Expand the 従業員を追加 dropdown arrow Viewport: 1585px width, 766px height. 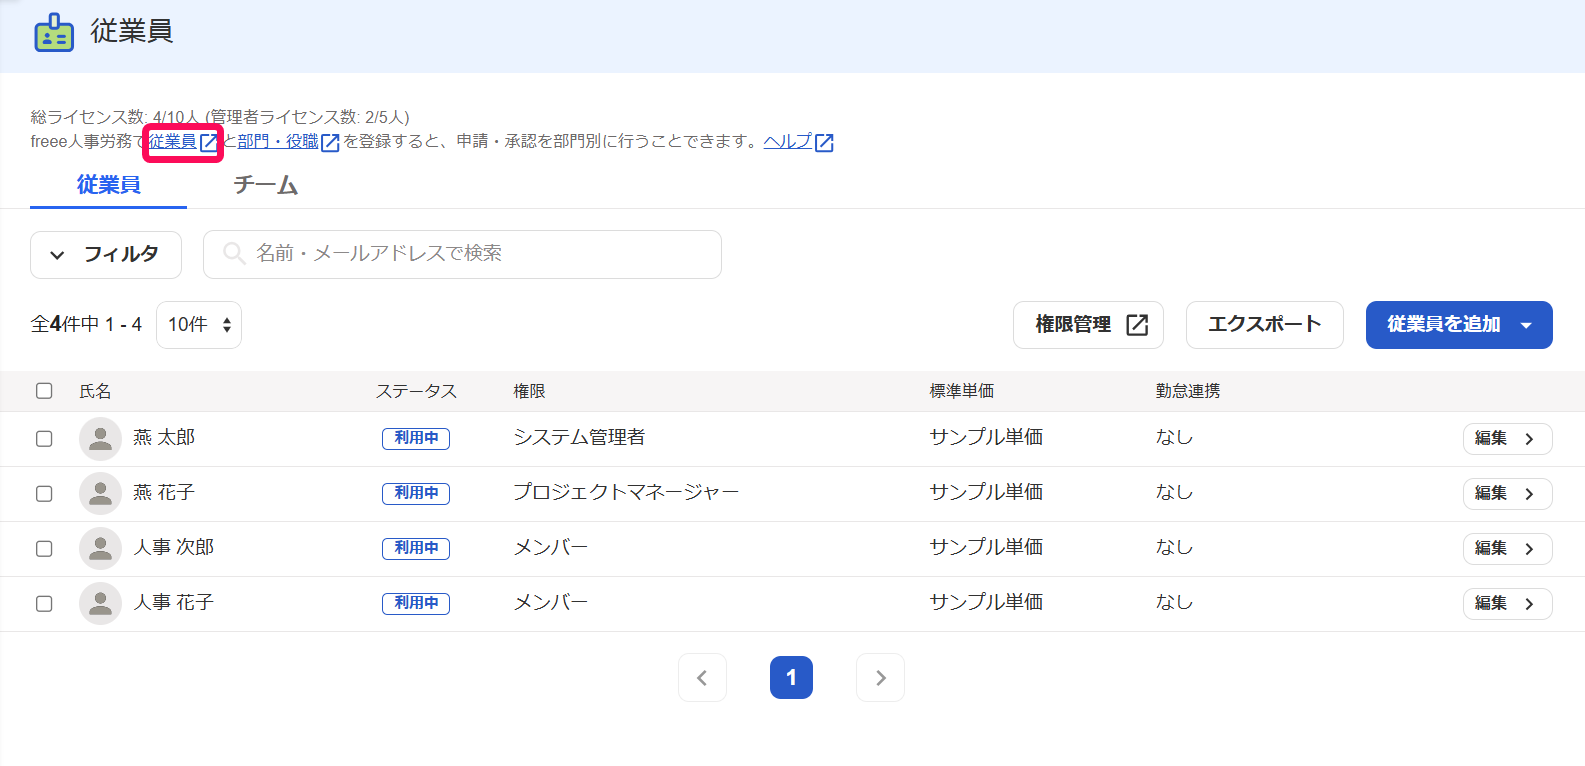click(x=1526, y=326)
